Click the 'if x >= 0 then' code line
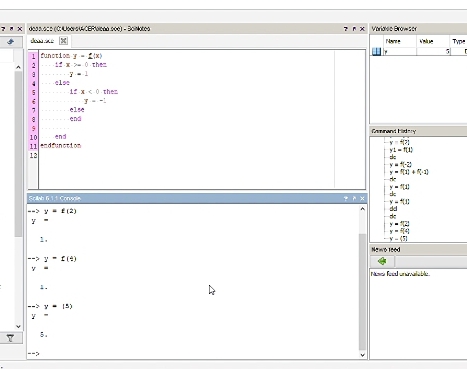The height and width of the screenshot is (369, 467). pos(81,65)
